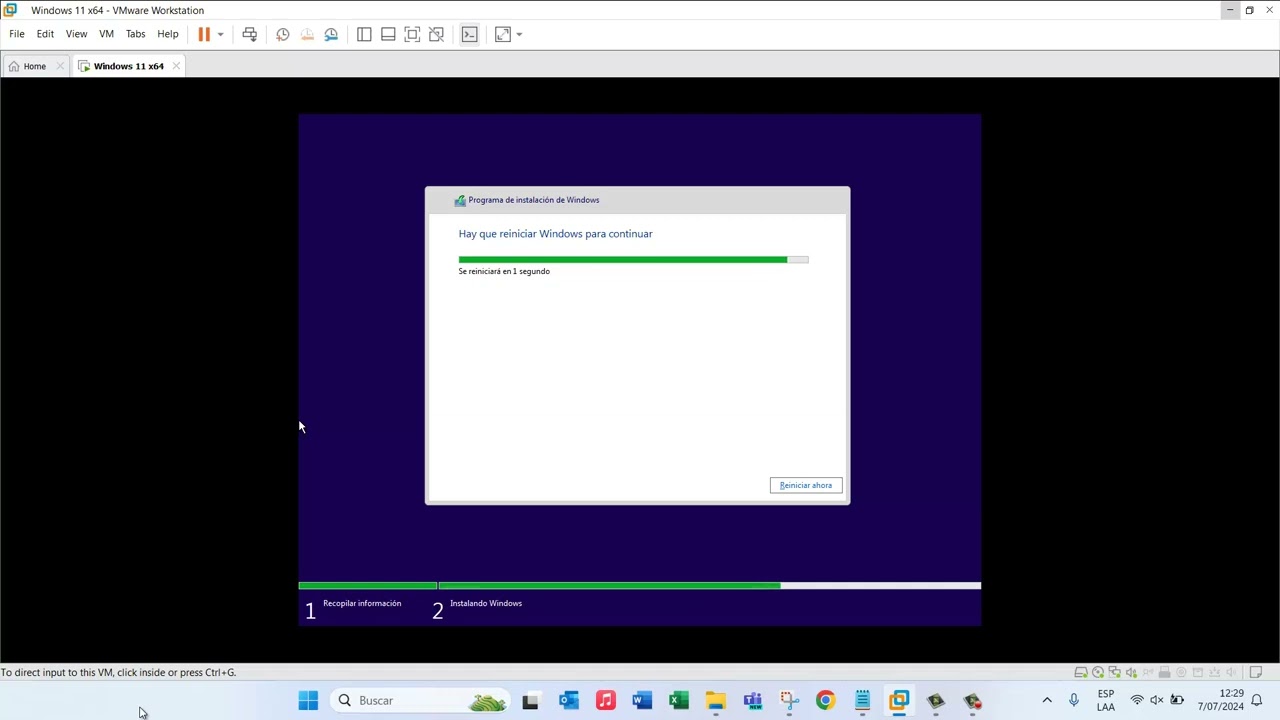Image resolution: width=1280 pixels, height=720 pixels.
Task: Open the Edit menu
Action: click(x=45, y=34)
